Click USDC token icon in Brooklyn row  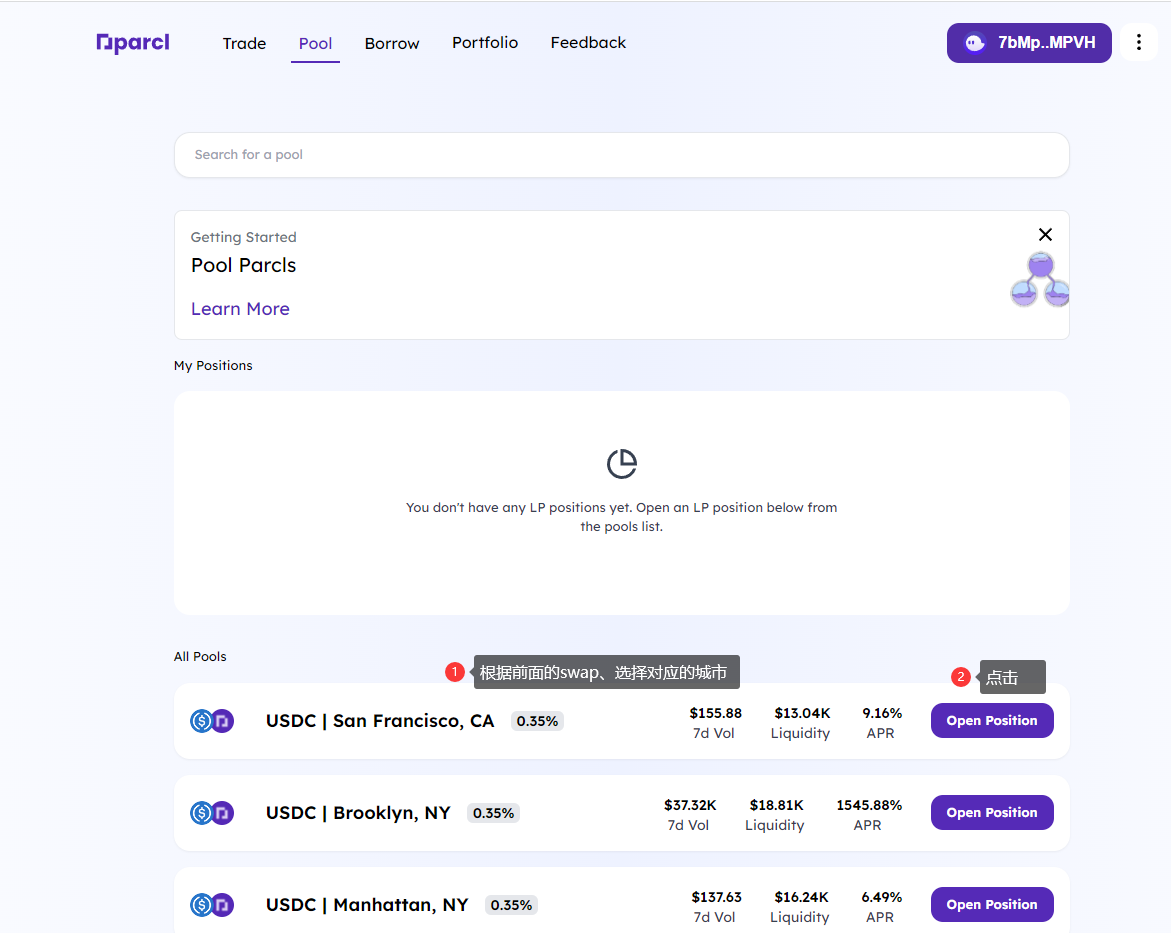pos(202,813)
